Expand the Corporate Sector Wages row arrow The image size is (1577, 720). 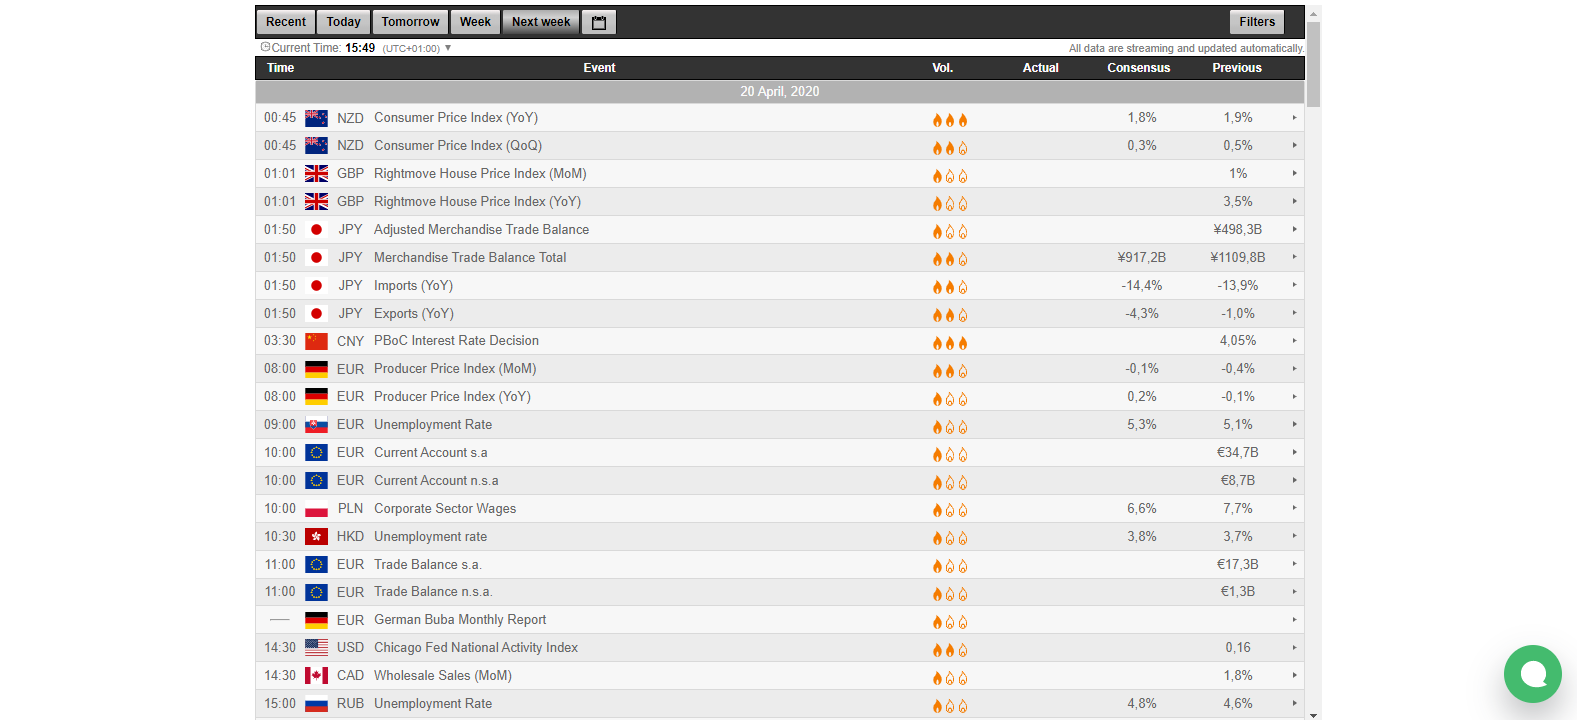(1294, 509)
